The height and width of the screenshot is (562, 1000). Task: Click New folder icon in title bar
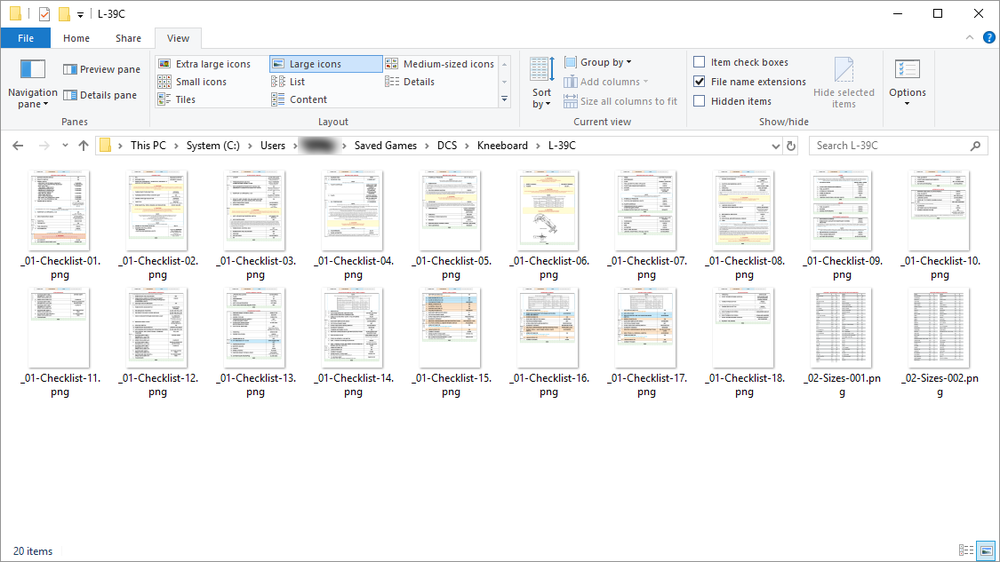click(x=64, y=13)
